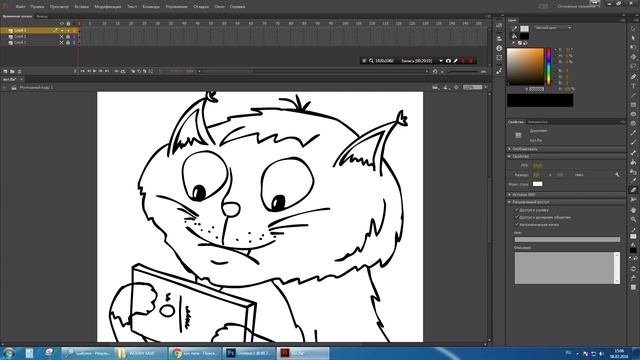Screen dimensions: 640x360
Task: Open the Окно menu
Action: click(x=219, y=7)
